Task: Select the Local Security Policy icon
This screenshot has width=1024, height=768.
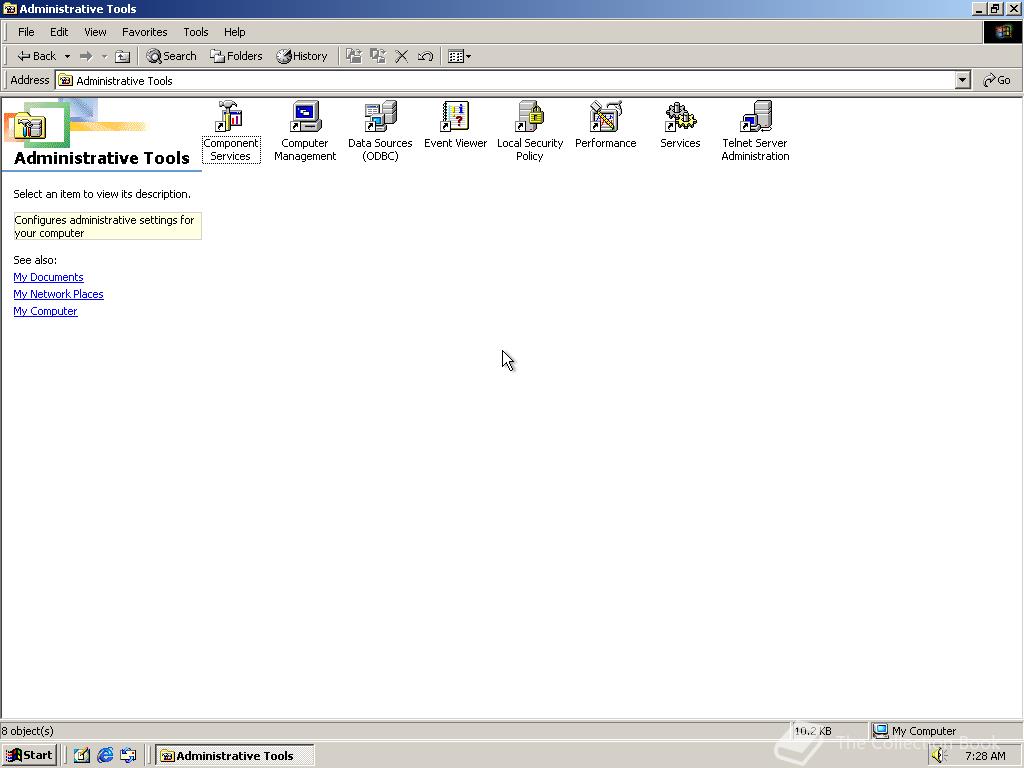Action: pyautogui.click(x=530, y=117)
